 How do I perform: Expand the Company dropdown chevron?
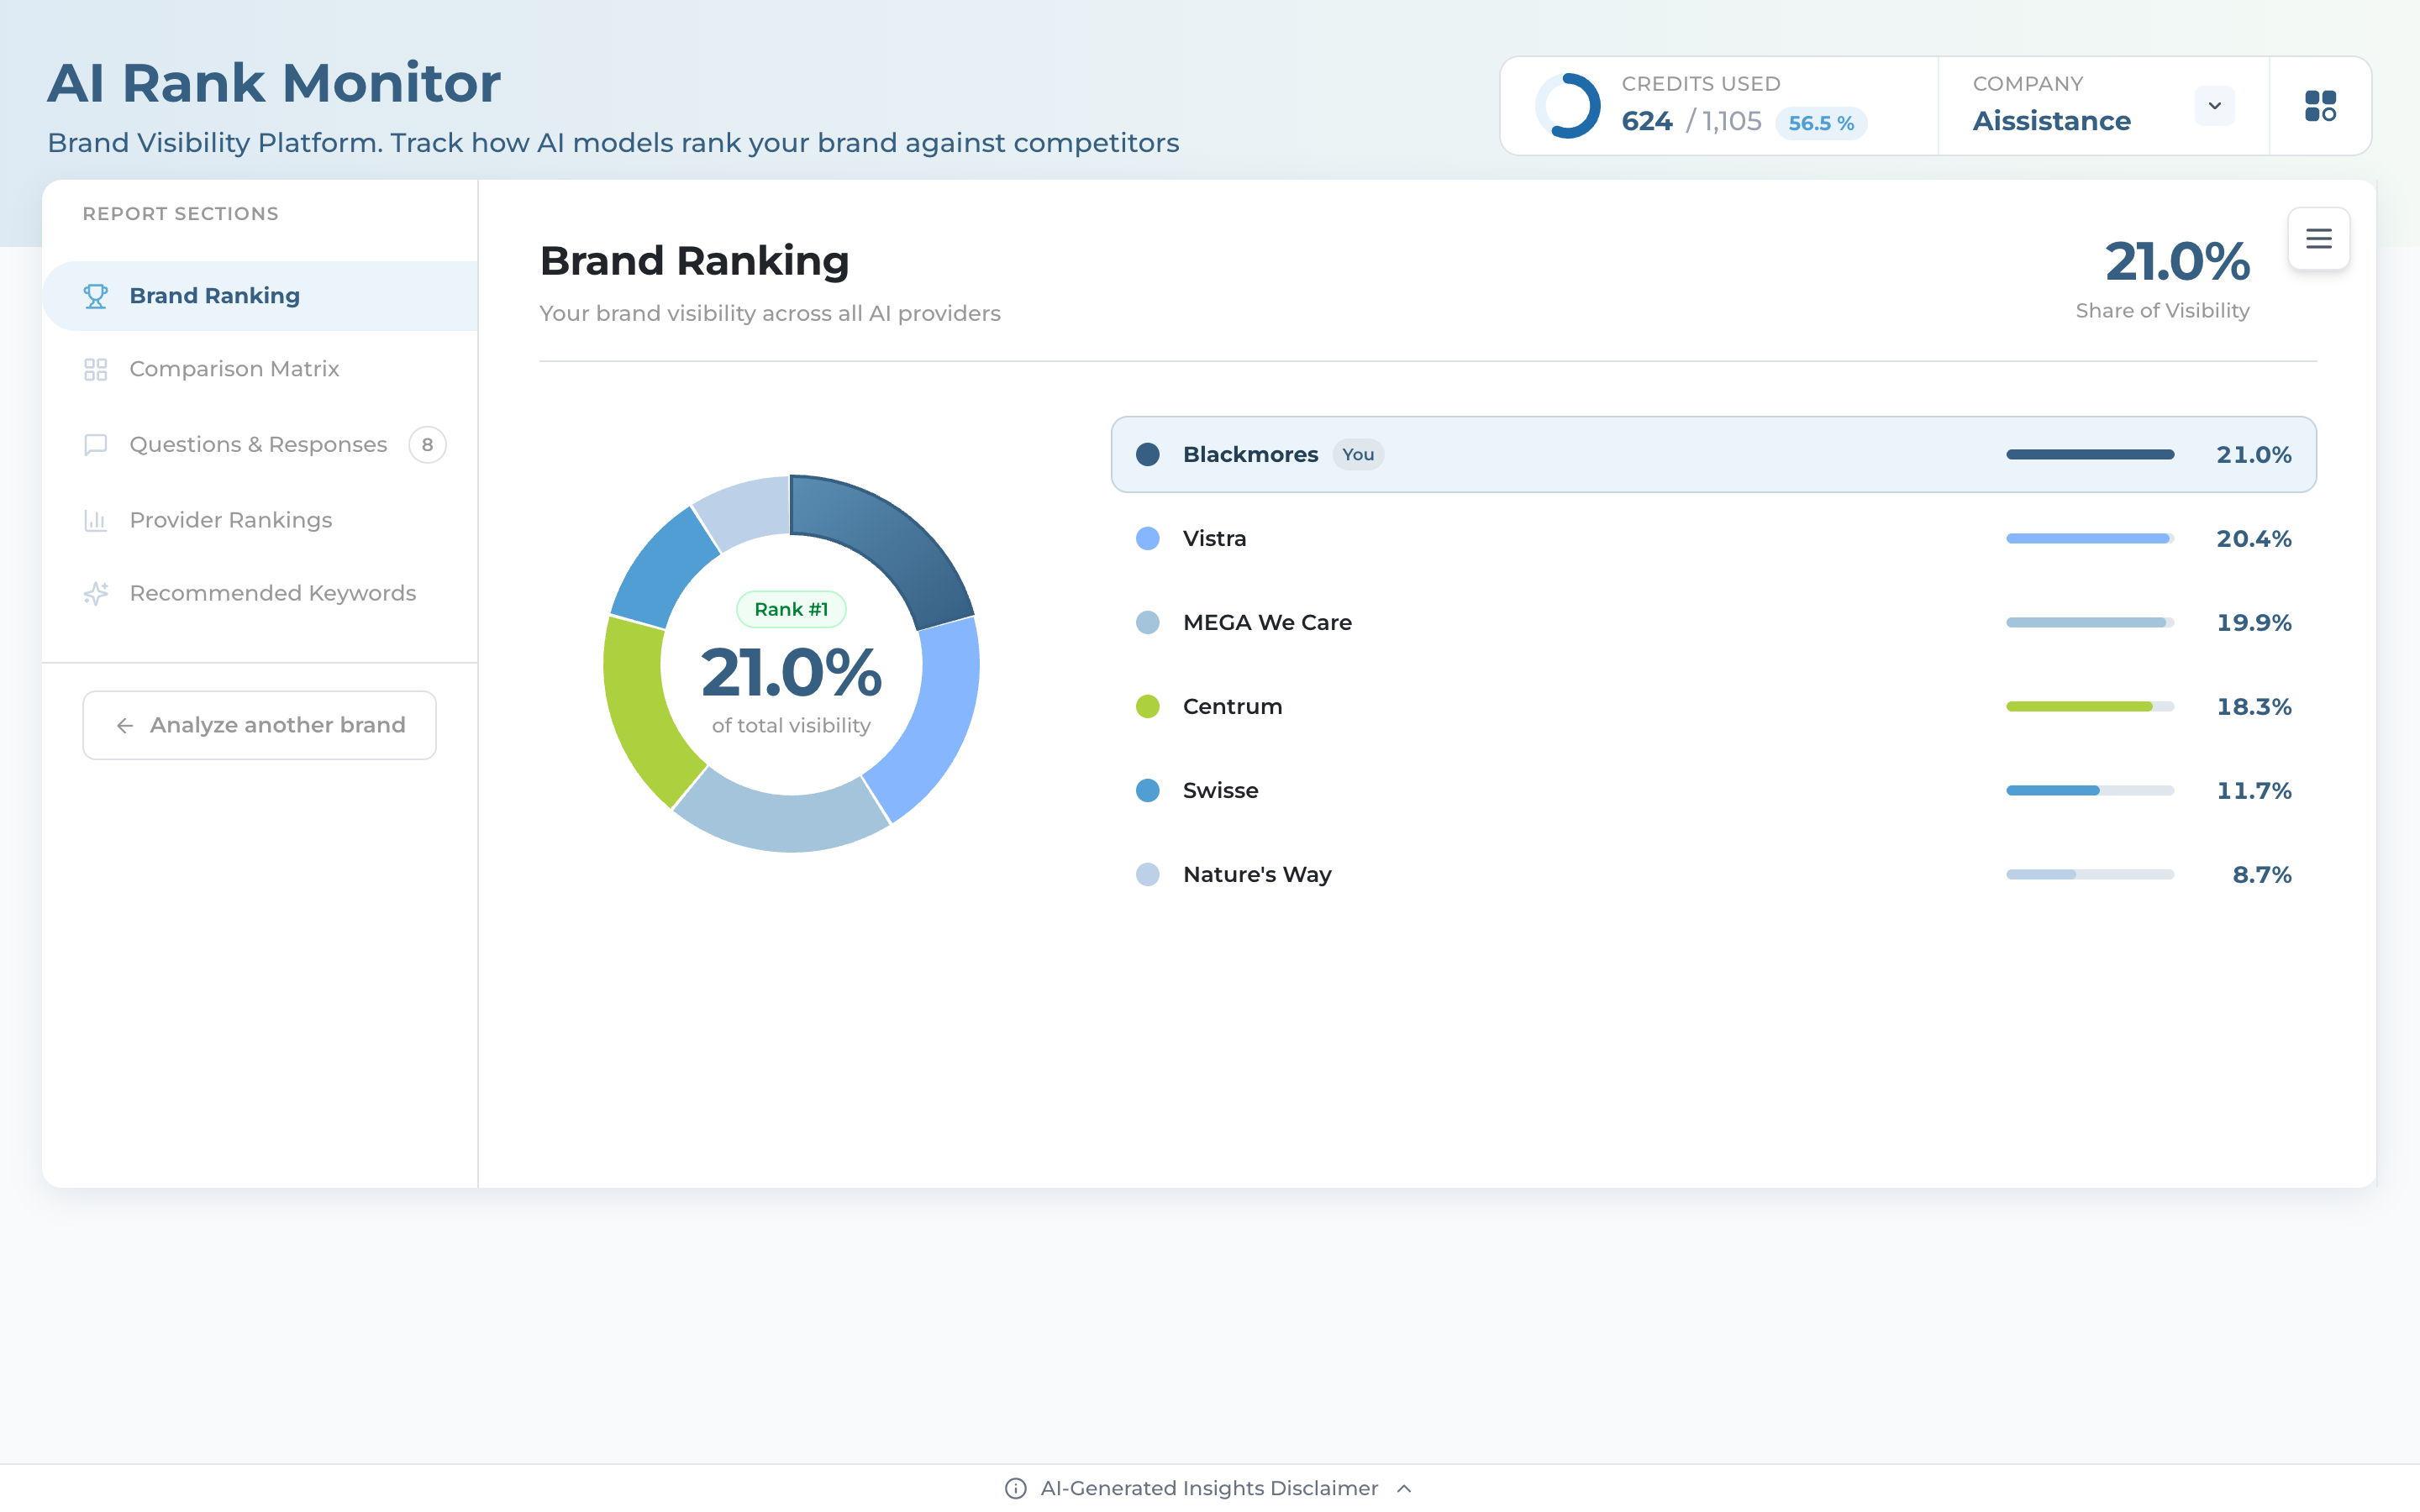click(x=2214, y=106)
